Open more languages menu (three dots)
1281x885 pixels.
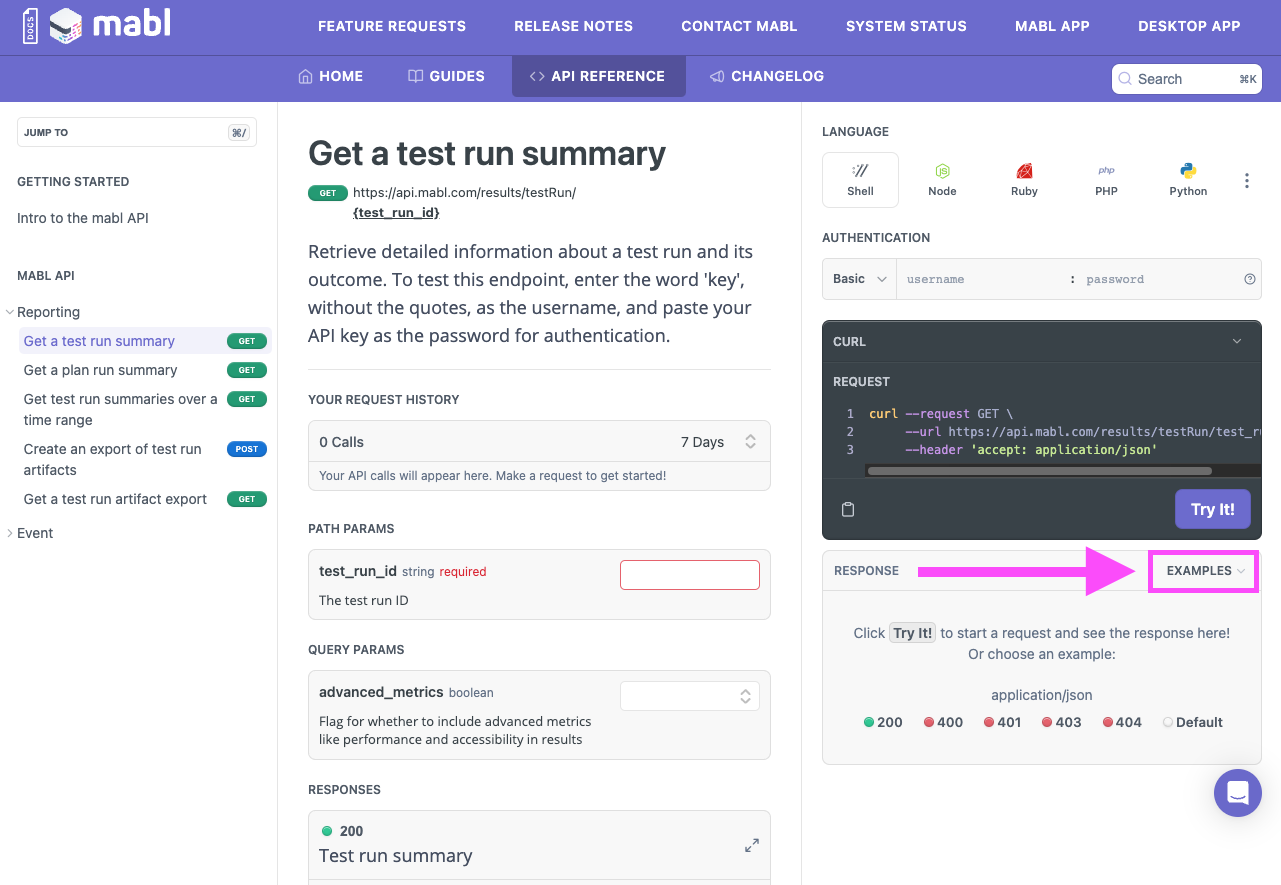pyautogui.click(x=1246, y=181)
